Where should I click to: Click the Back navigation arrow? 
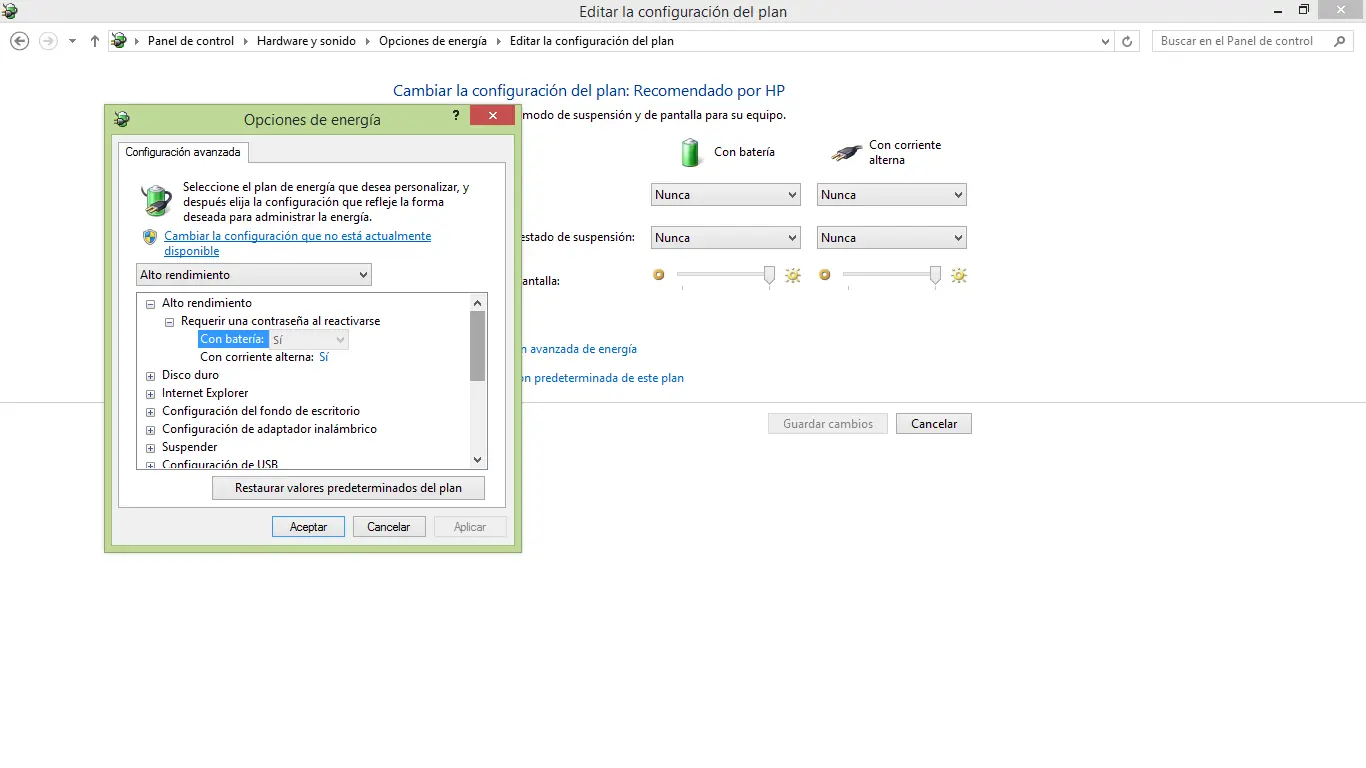coord(19,41)
